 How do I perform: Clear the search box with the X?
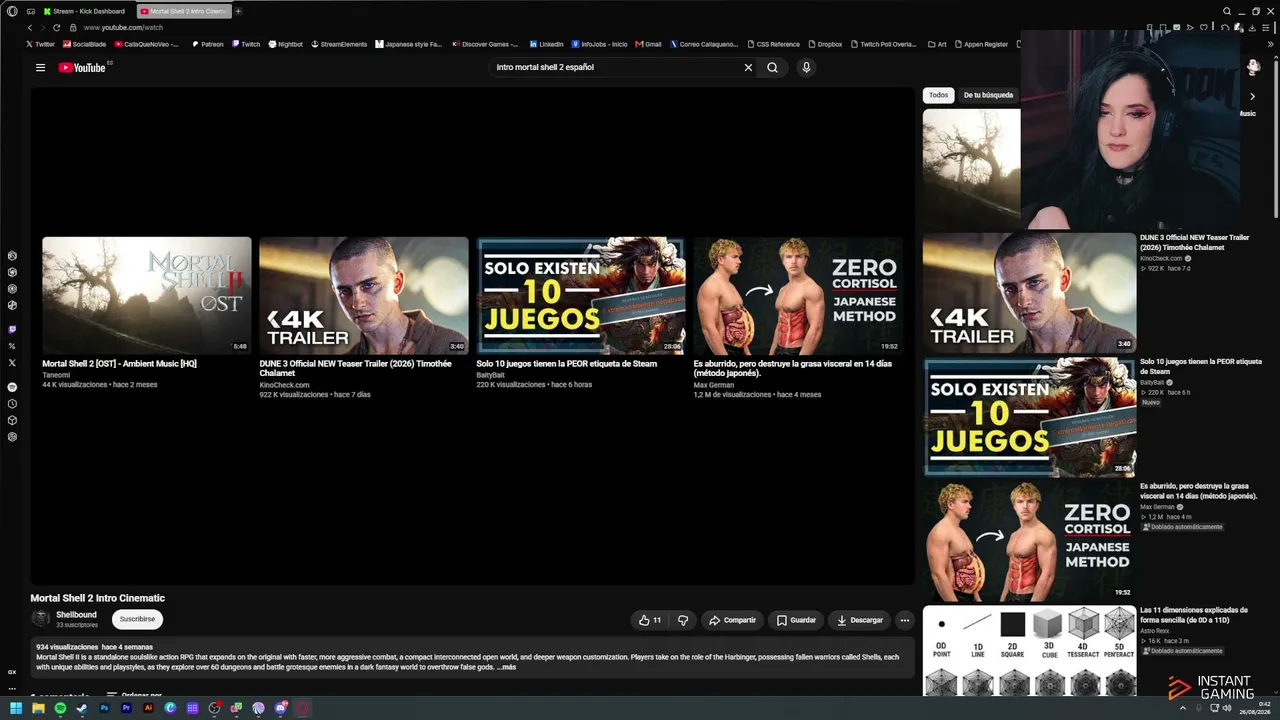point(748,67)
